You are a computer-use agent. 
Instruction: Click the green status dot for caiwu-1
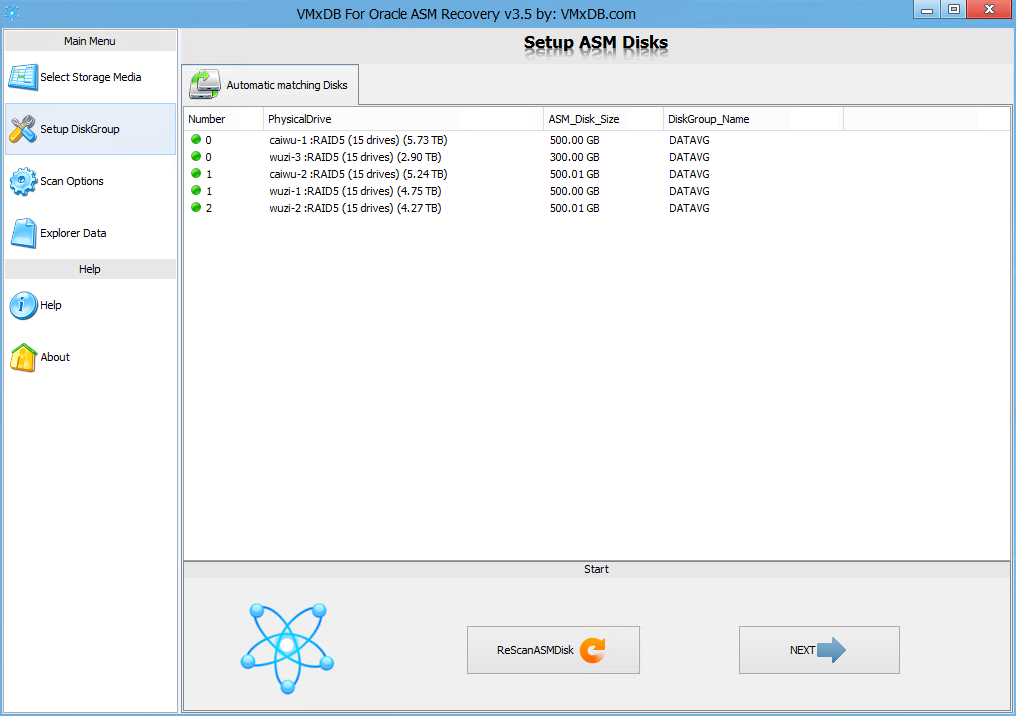(196, 139)
